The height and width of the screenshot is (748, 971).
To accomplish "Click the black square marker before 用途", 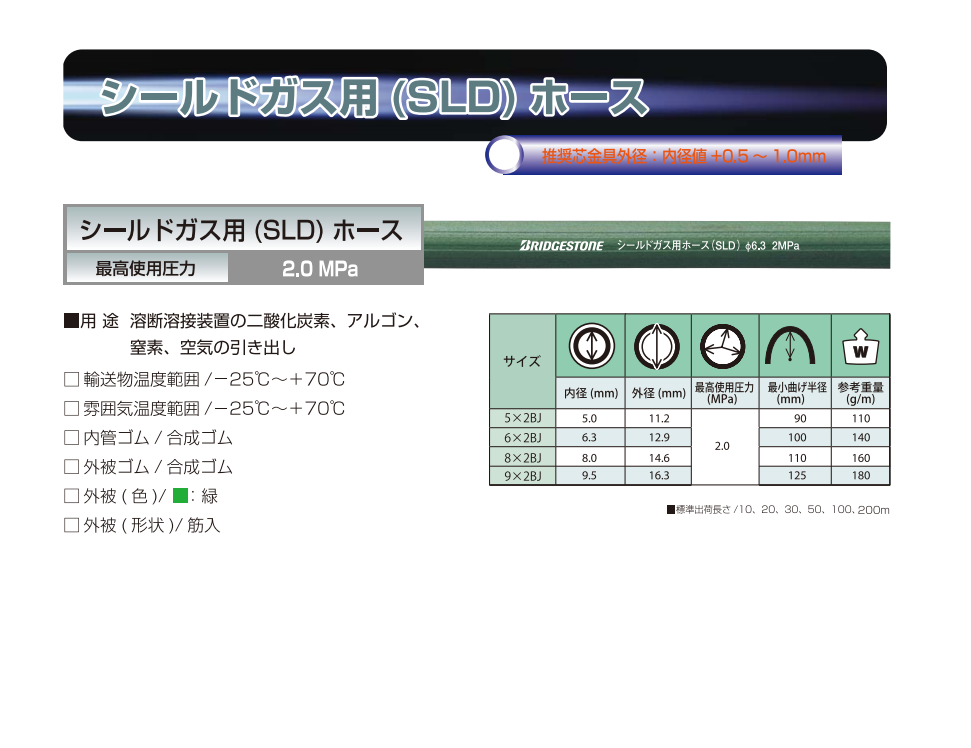I will coord(70,321).
